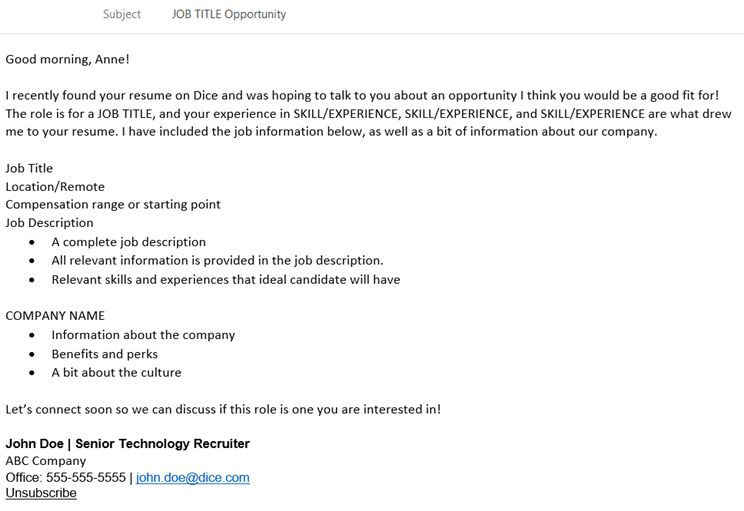The width and height of the screenshot is (744, 511).
Task: Click the greeting line Good morning, Anne!
Action: tap(67, 59)
